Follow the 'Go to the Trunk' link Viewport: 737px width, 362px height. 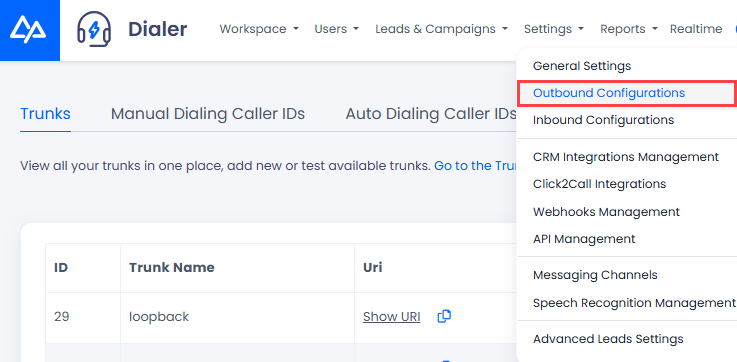pyautogui.click(x=475, y=166)
